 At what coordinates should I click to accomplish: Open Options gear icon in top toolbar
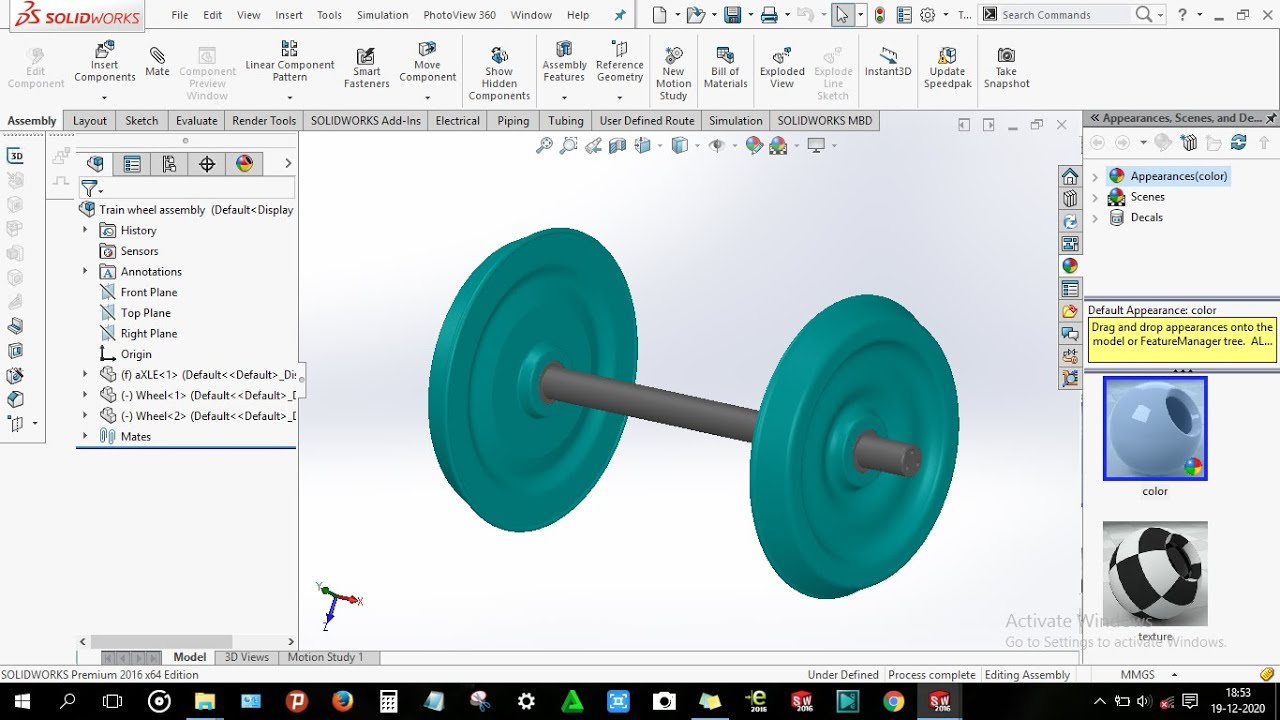coord(927,15)
